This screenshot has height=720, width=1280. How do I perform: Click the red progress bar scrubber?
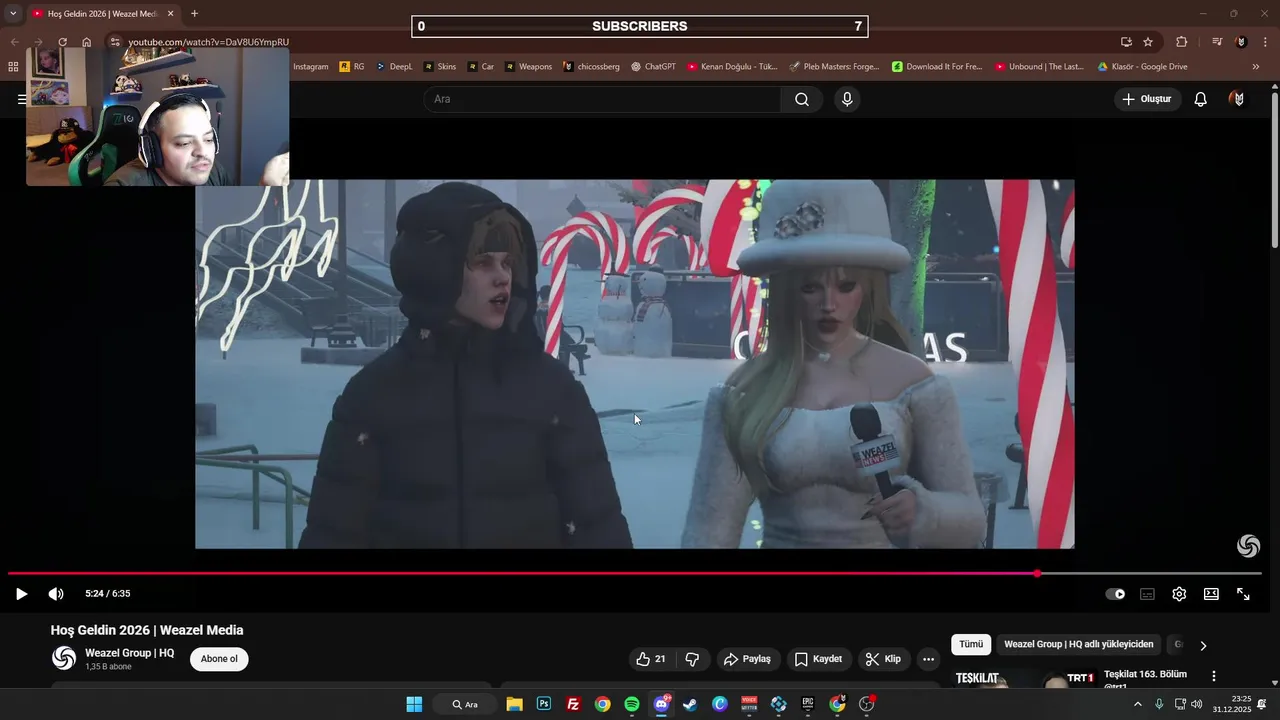point(1037,574)
